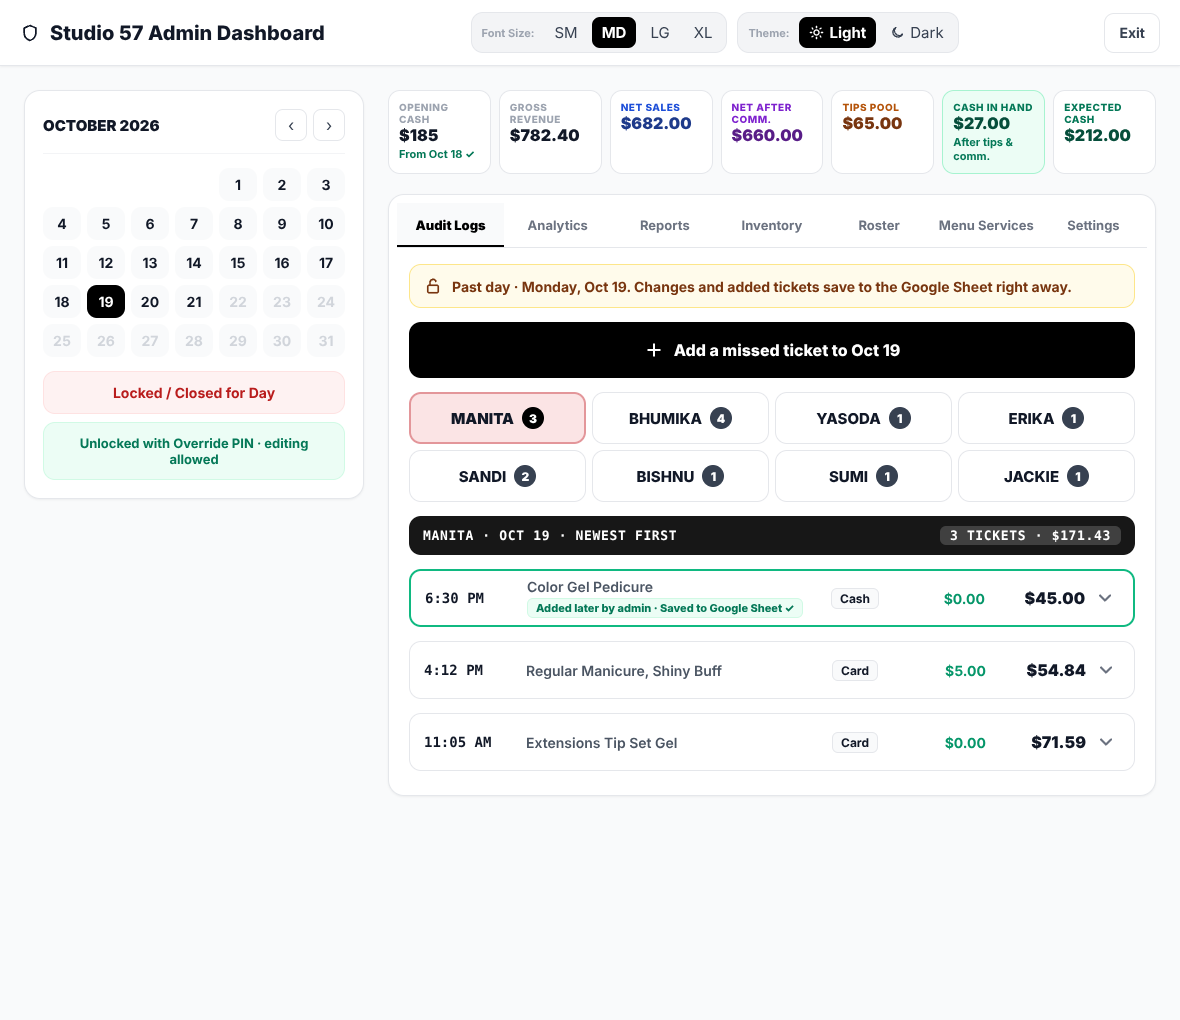Select technician Manita
Screen dimensions: 1180x1020
(x=497, y=418)
